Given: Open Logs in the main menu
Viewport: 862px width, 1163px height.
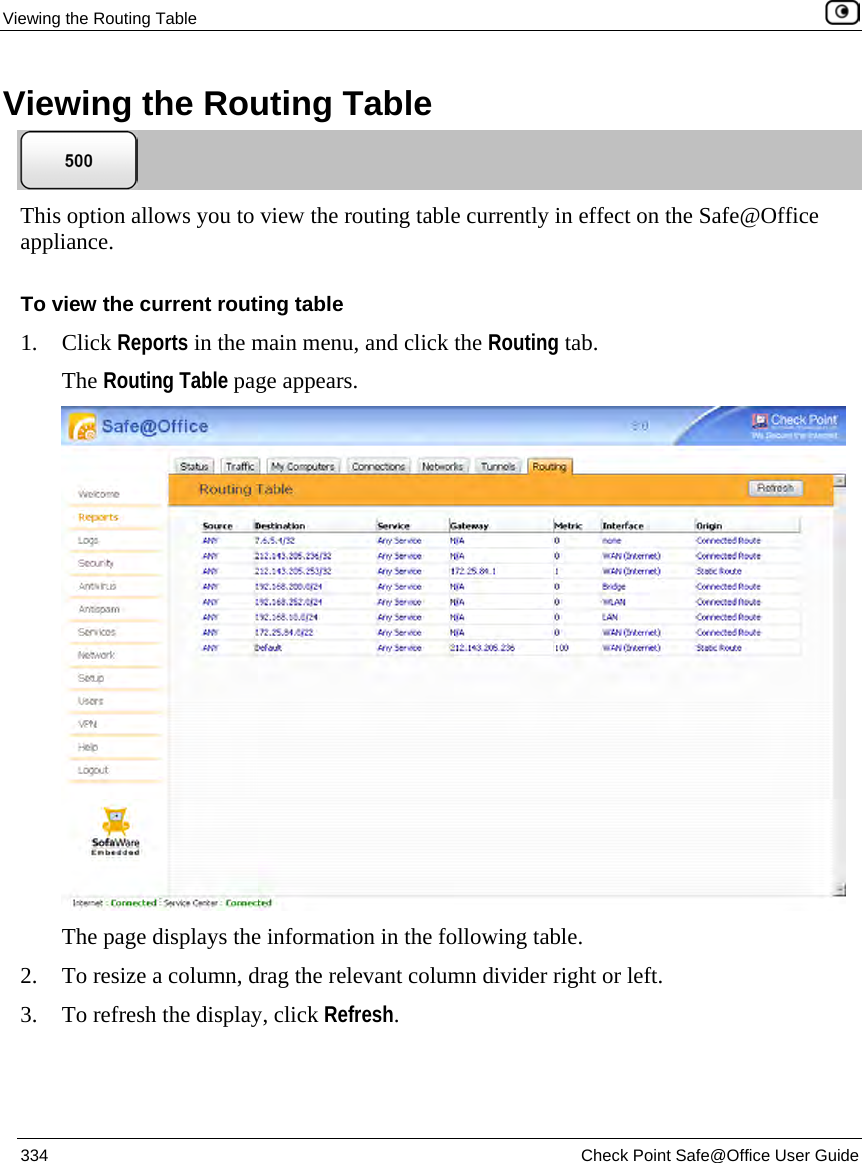Looking at the screenshot, I should click(88, 540).
